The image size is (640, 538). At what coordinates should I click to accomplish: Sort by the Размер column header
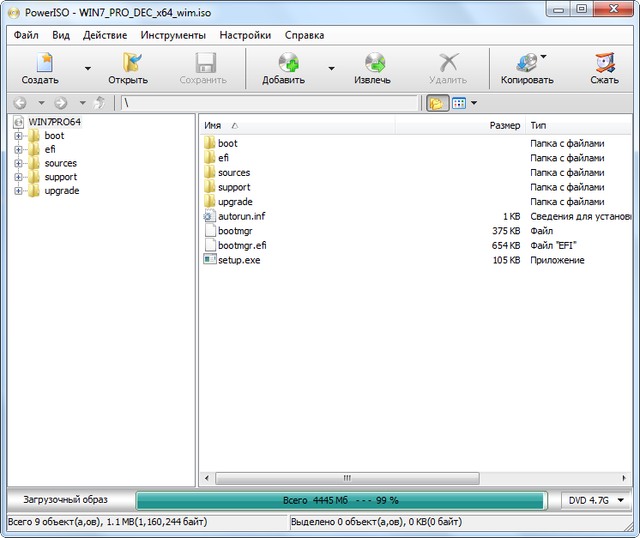(x=504, y=126)
